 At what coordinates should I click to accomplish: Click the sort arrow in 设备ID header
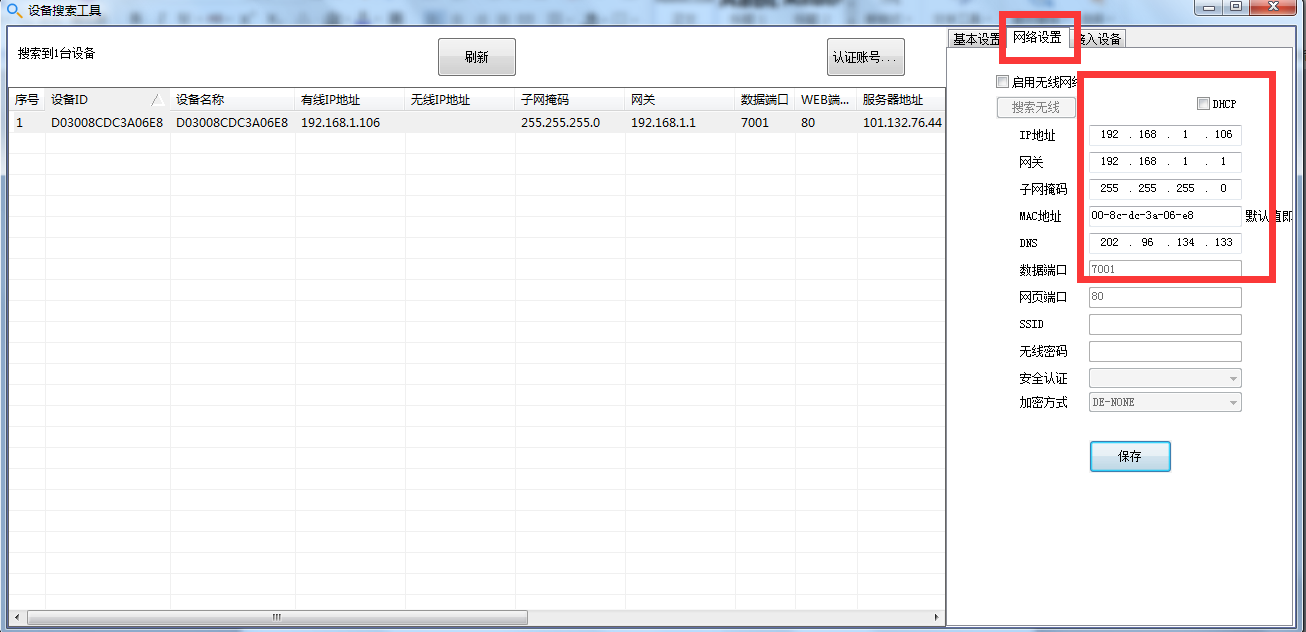click(x=158, y=100)
